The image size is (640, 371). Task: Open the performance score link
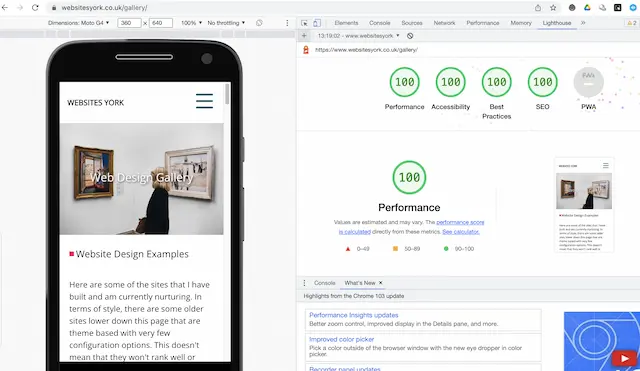(460, 222)
